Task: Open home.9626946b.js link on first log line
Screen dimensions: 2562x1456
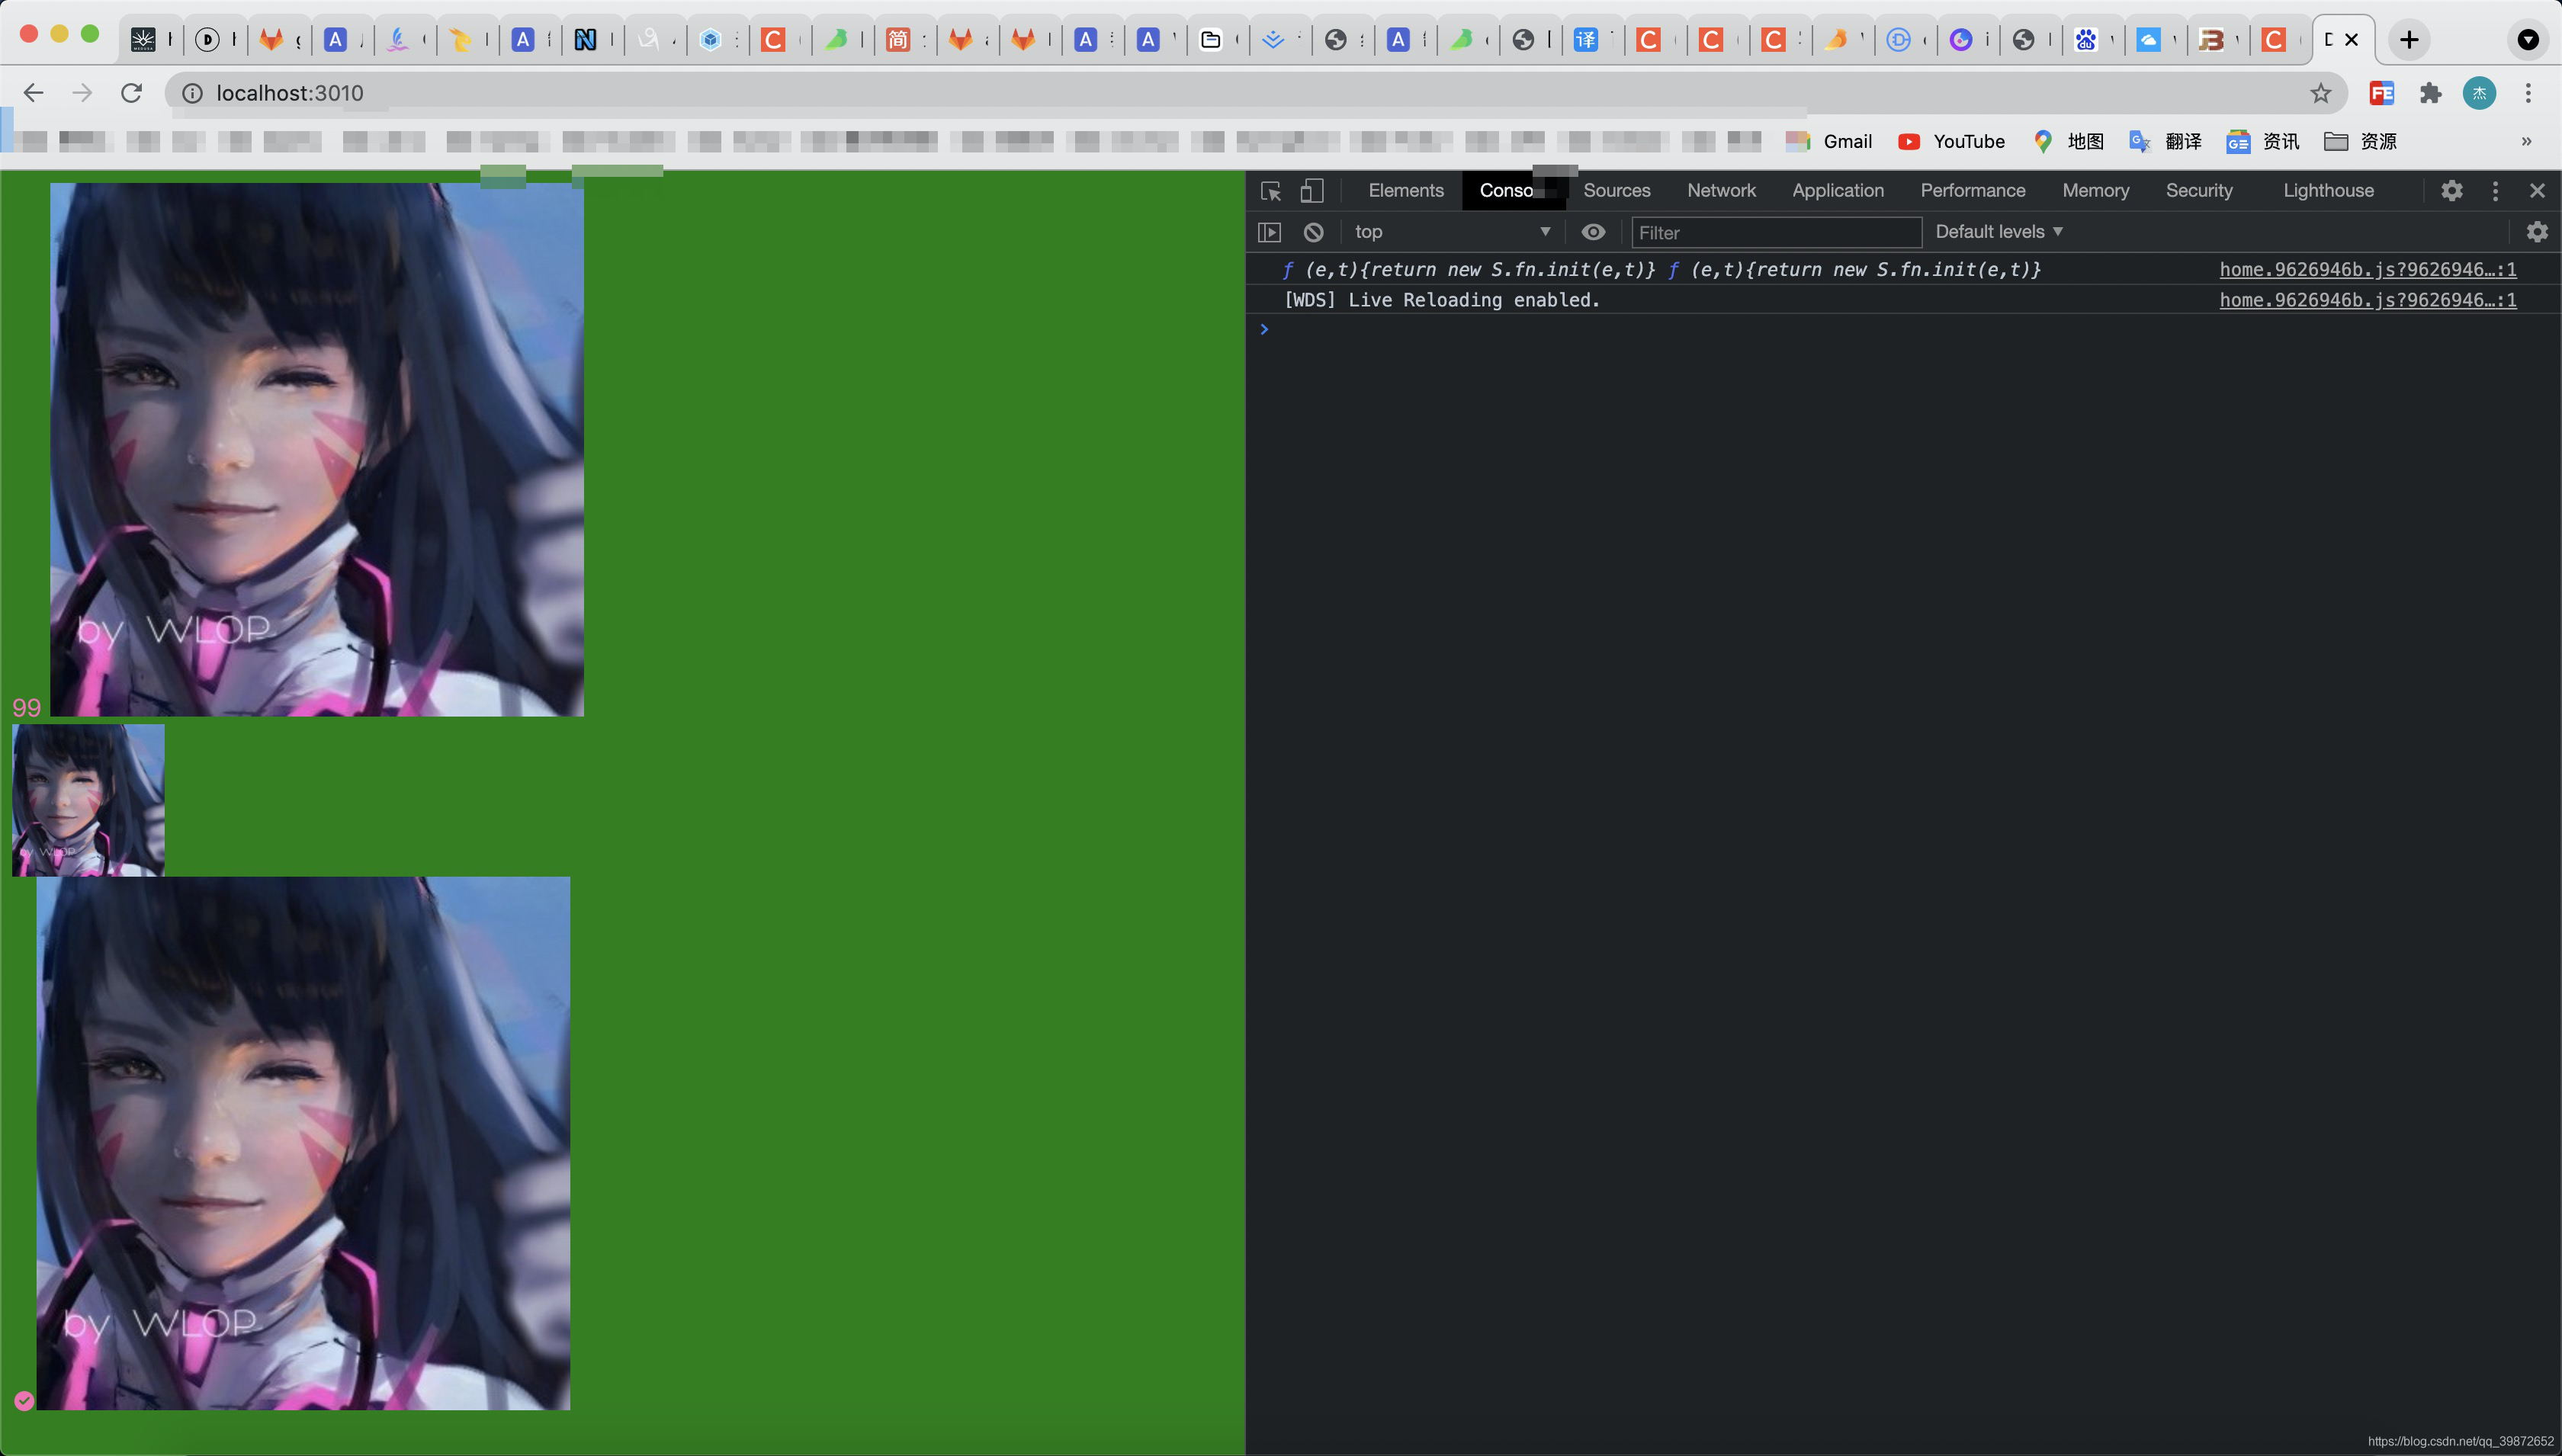Action: (x=2367, y=269)
